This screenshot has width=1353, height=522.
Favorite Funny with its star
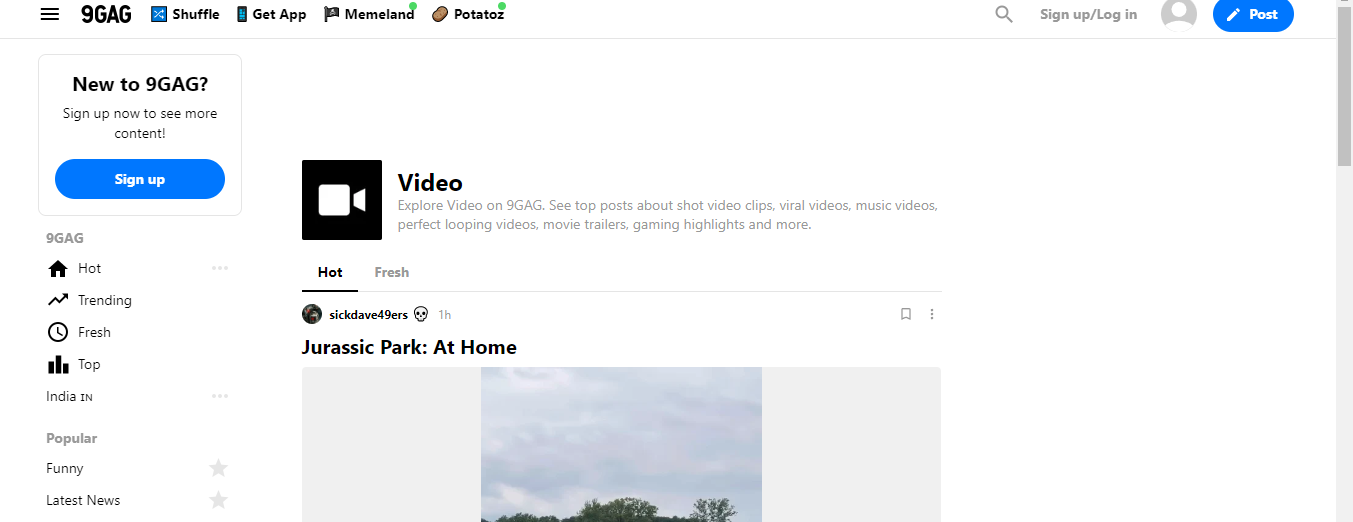(x=218, y=468)
